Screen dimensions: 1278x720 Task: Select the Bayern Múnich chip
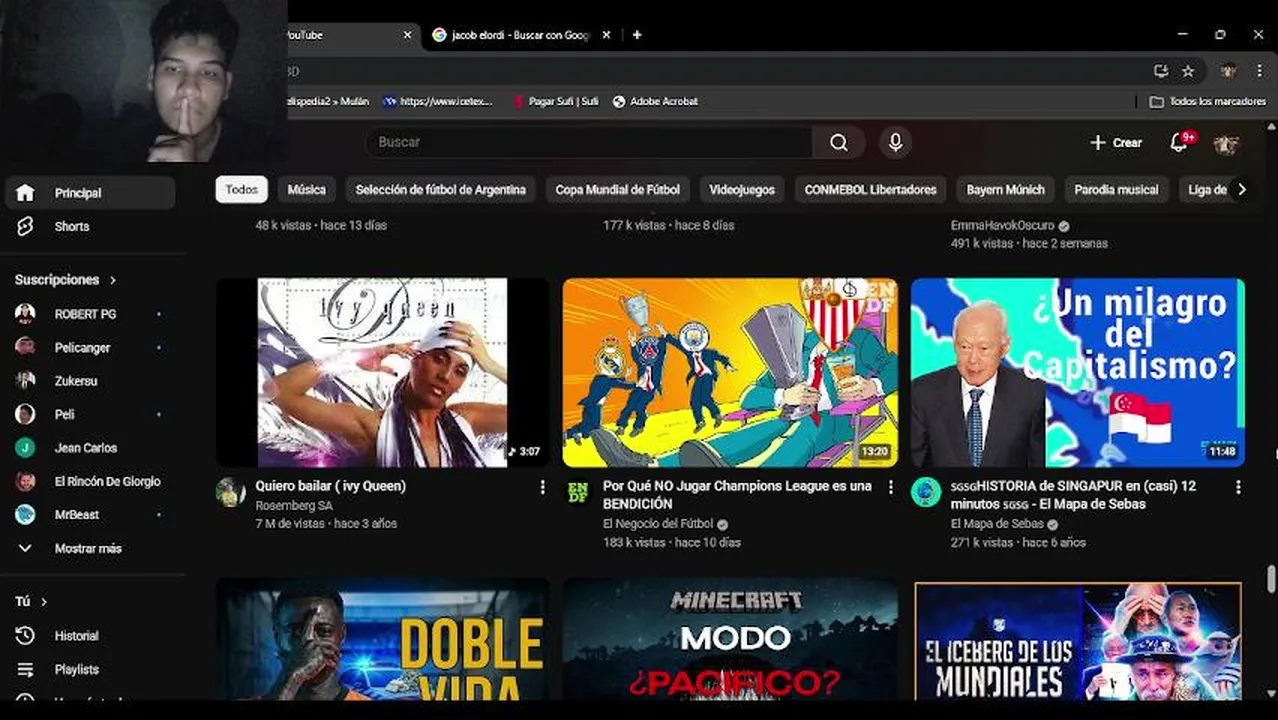click(x=1006, y=190)
